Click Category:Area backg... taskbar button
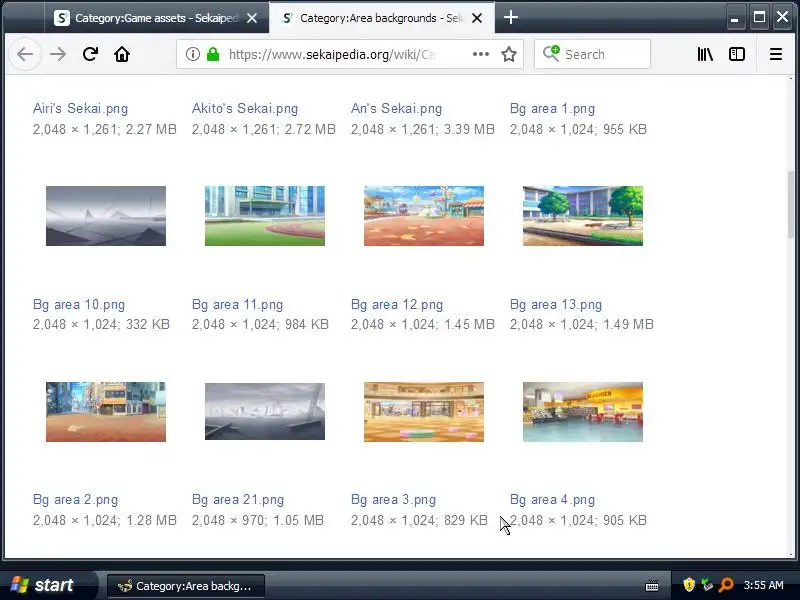Viewport: 800px width, 600px height. [186, 586]
